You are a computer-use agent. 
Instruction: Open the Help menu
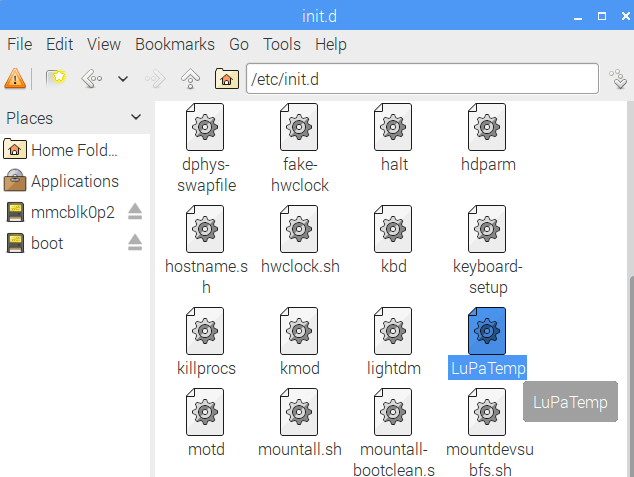pyautogui.click(x=331, y=44)
